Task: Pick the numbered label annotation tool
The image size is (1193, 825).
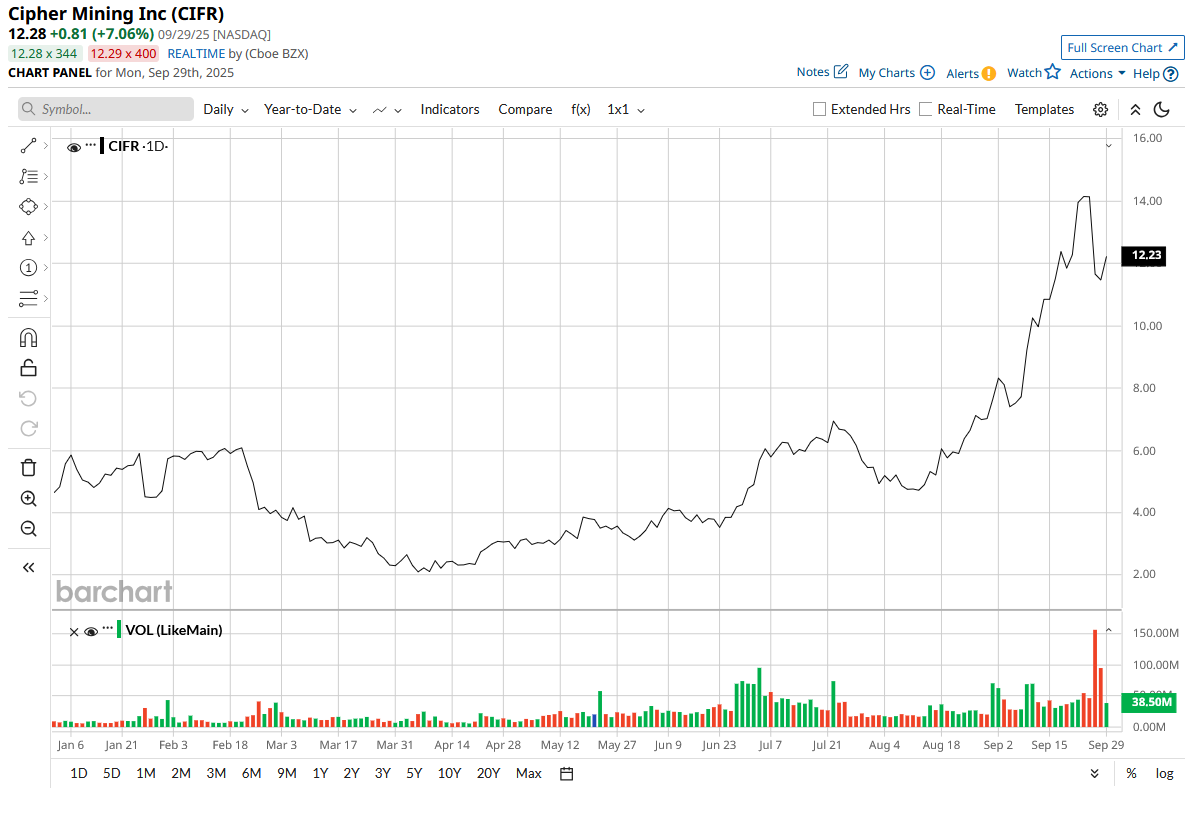Action: [x=28, y=268]
